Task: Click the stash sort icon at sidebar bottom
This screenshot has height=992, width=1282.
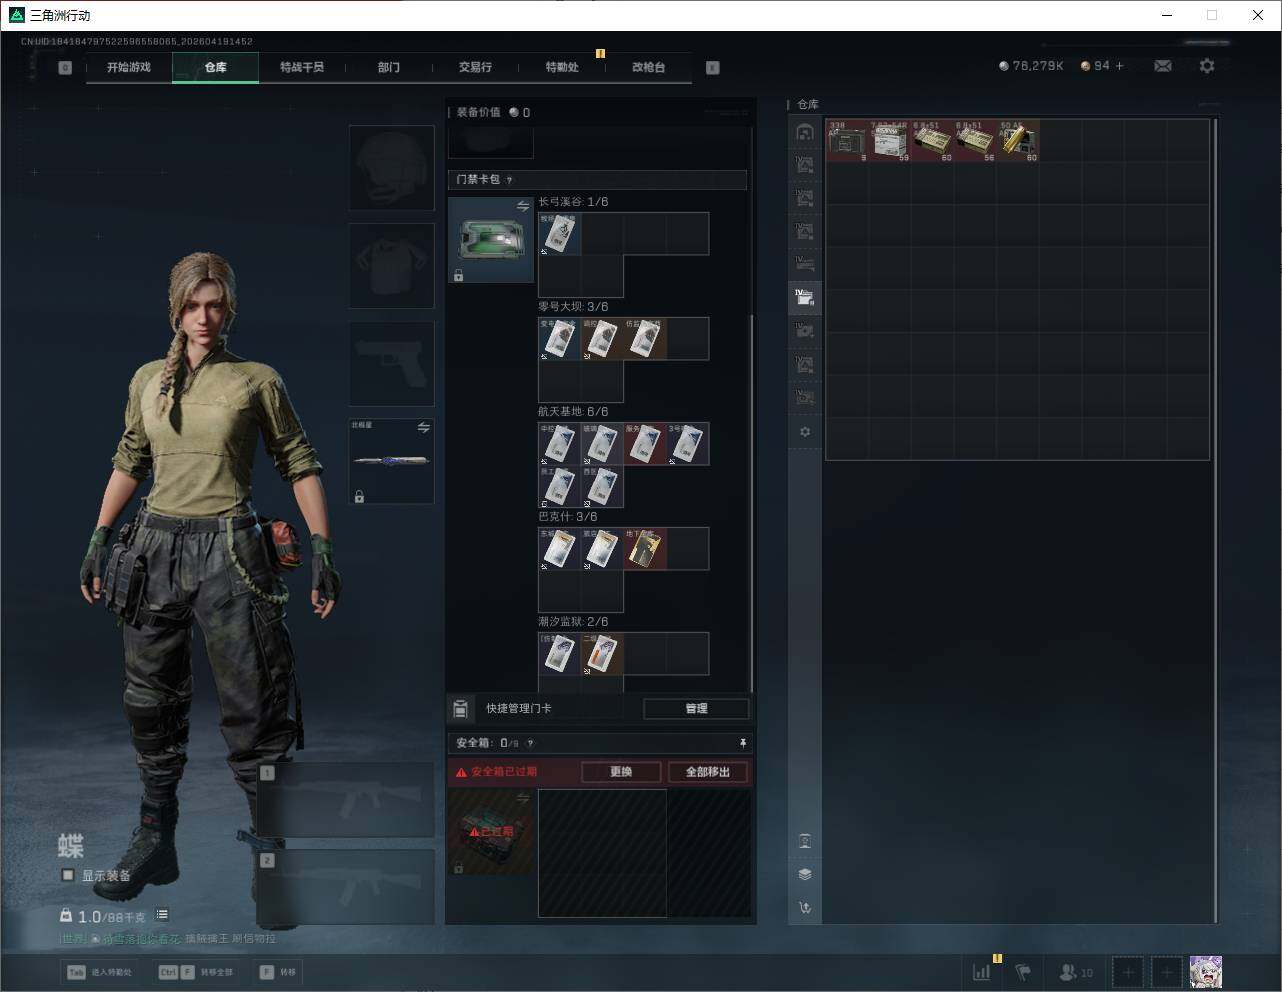Action: pyautogui.click(x=805, y=908)
